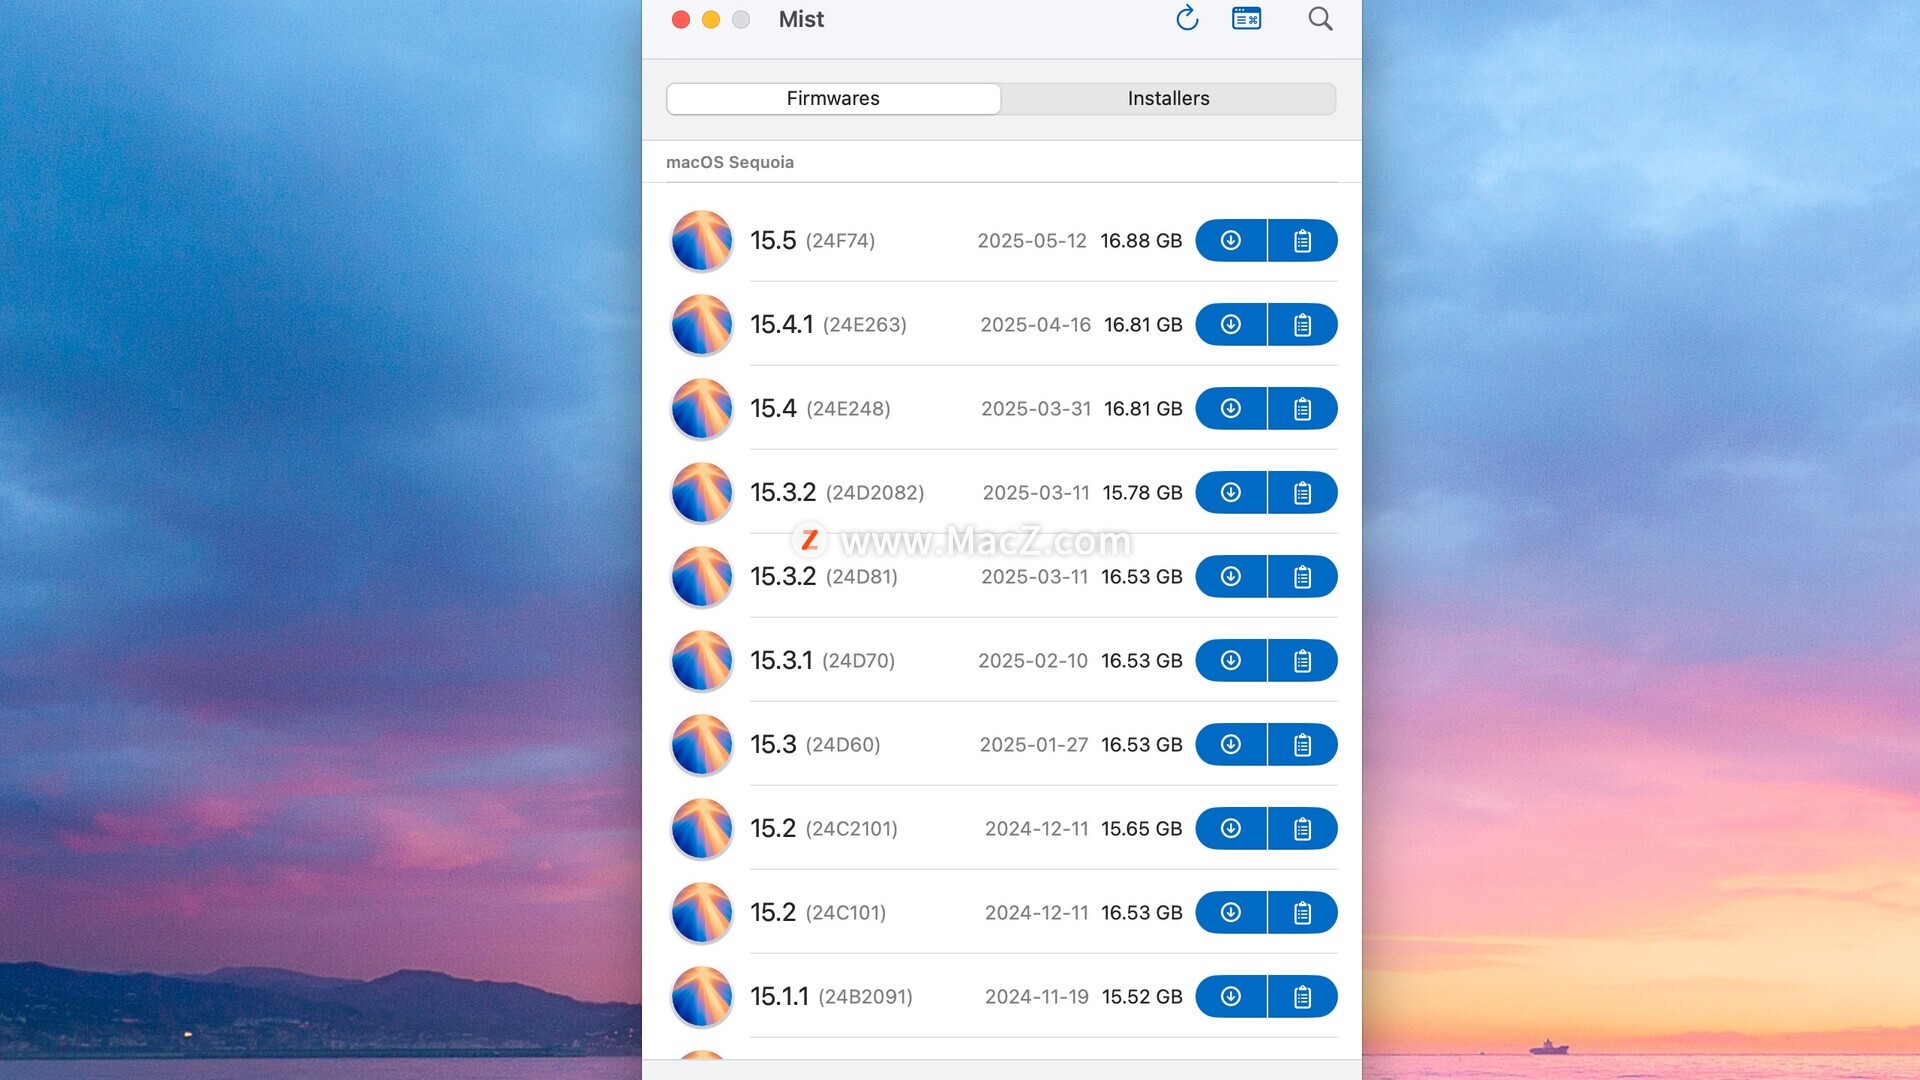Click the date 2024-11-19
This screenshot has width=1920, height=1080.
(x=1037, y=996)
